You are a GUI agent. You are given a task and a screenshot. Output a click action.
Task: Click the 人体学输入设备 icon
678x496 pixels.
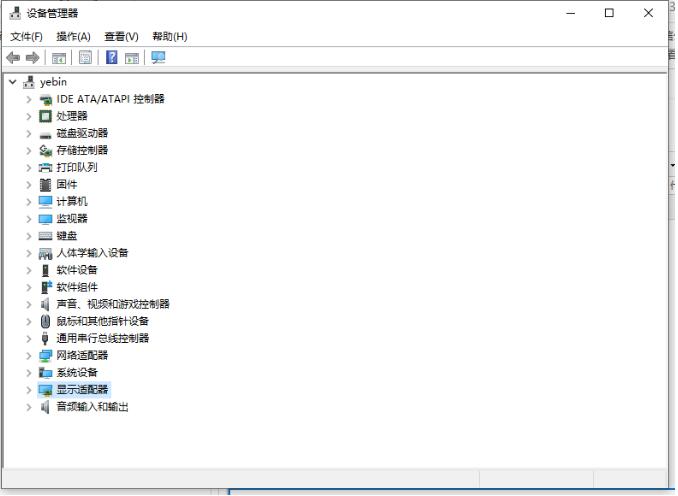coord(45,253)
